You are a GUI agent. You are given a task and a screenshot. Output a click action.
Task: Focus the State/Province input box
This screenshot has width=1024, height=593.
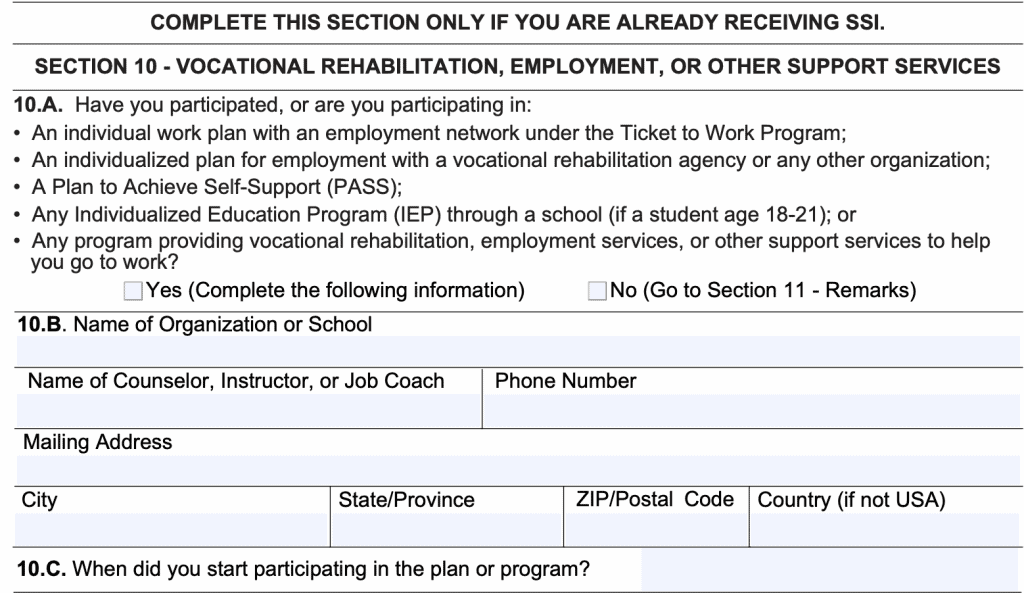click(446, 529)
